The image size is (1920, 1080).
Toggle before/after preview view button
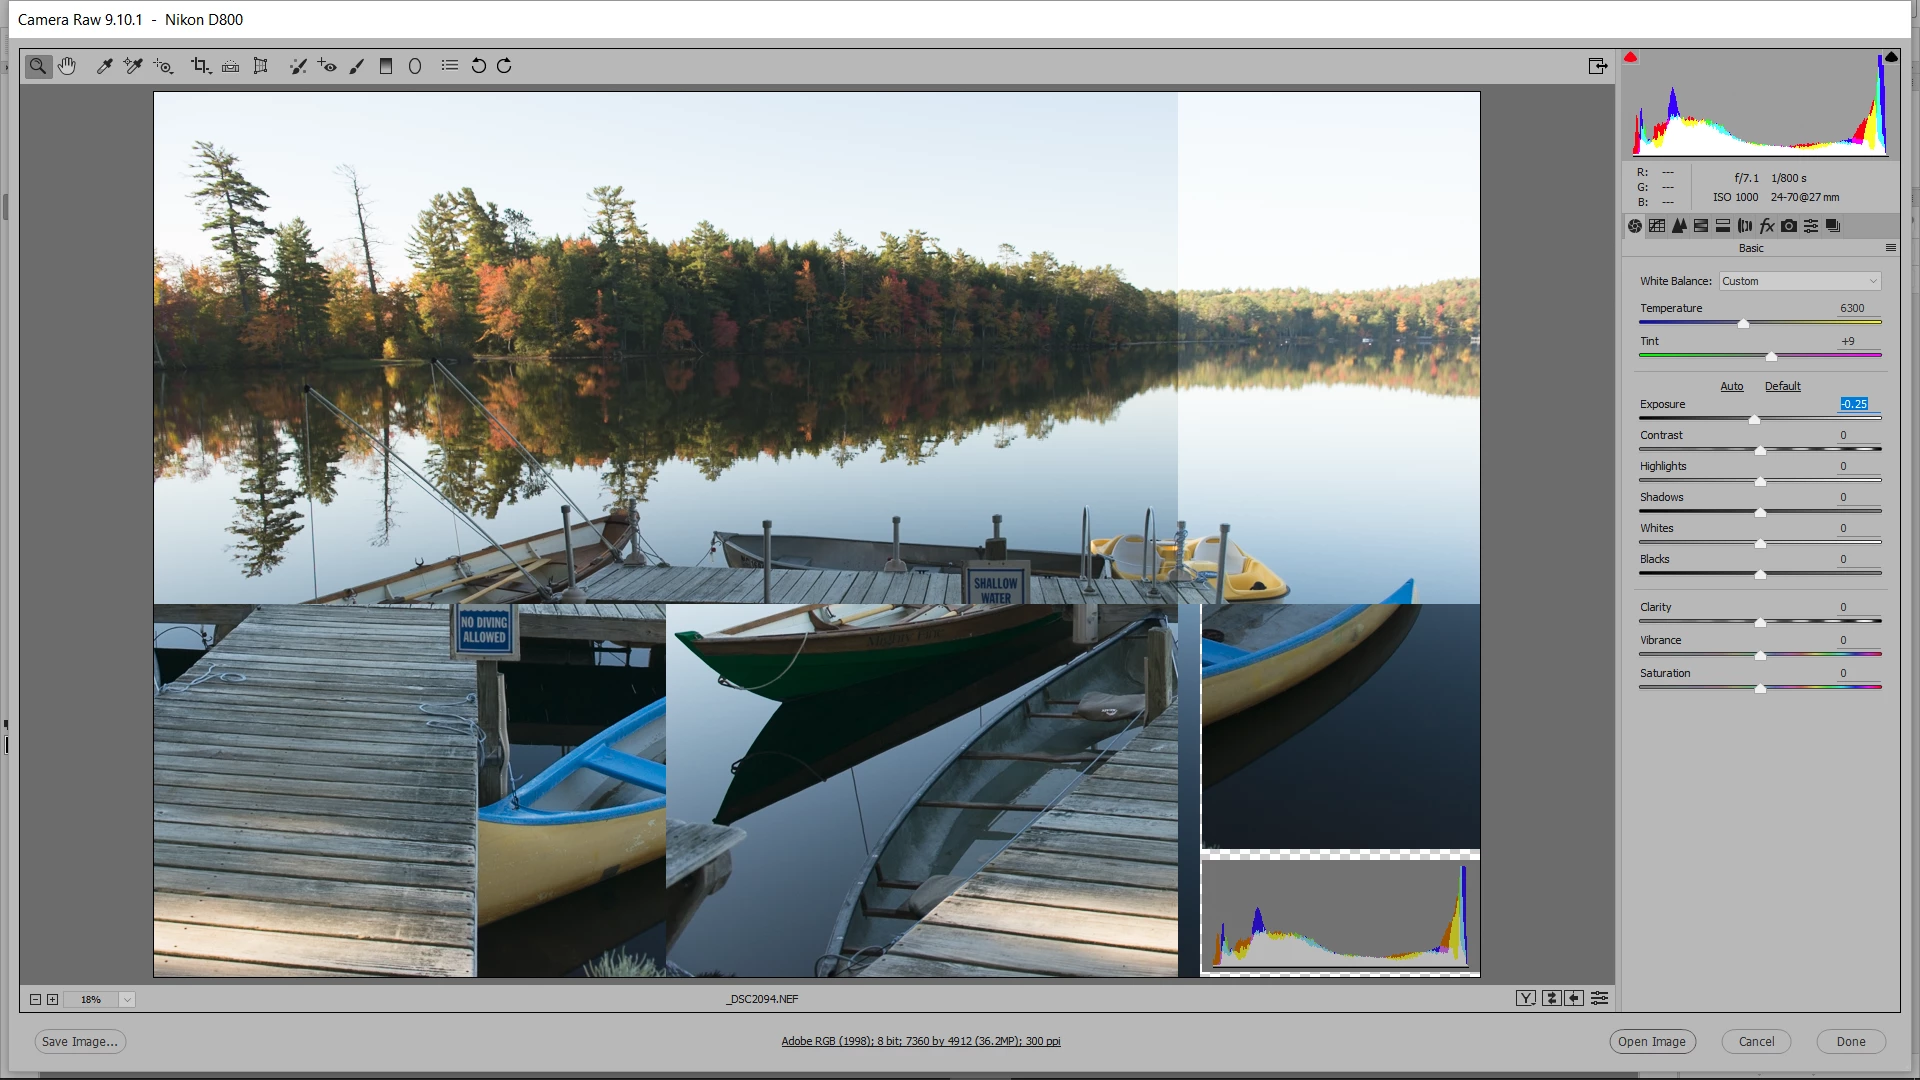(x=1525, y=998)
